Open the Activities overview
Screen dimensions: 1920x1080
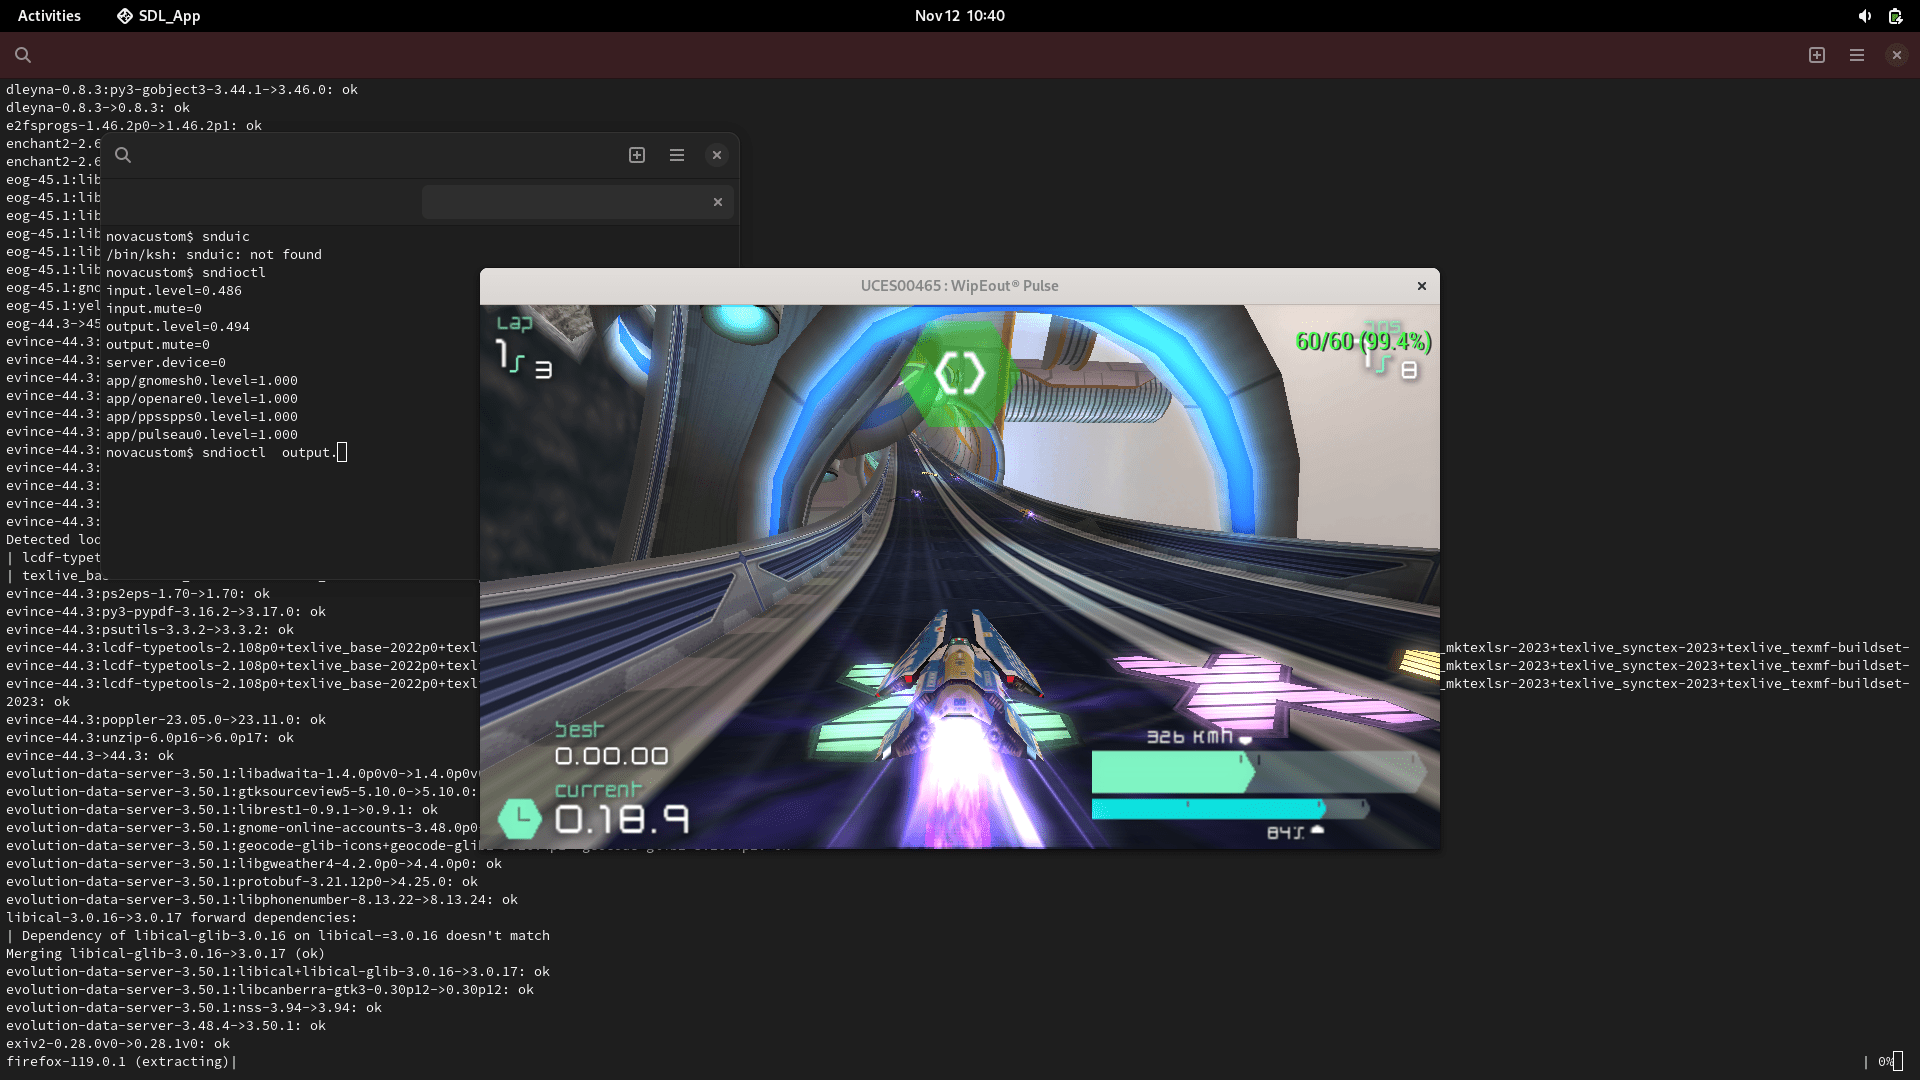[49, 16]
